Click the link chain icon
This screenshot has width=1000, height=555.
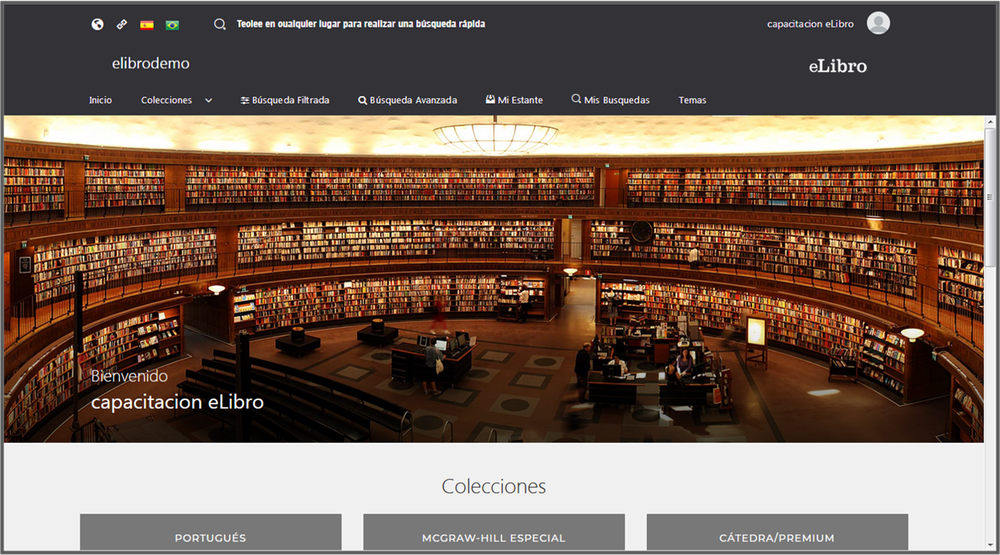(122, 24)
